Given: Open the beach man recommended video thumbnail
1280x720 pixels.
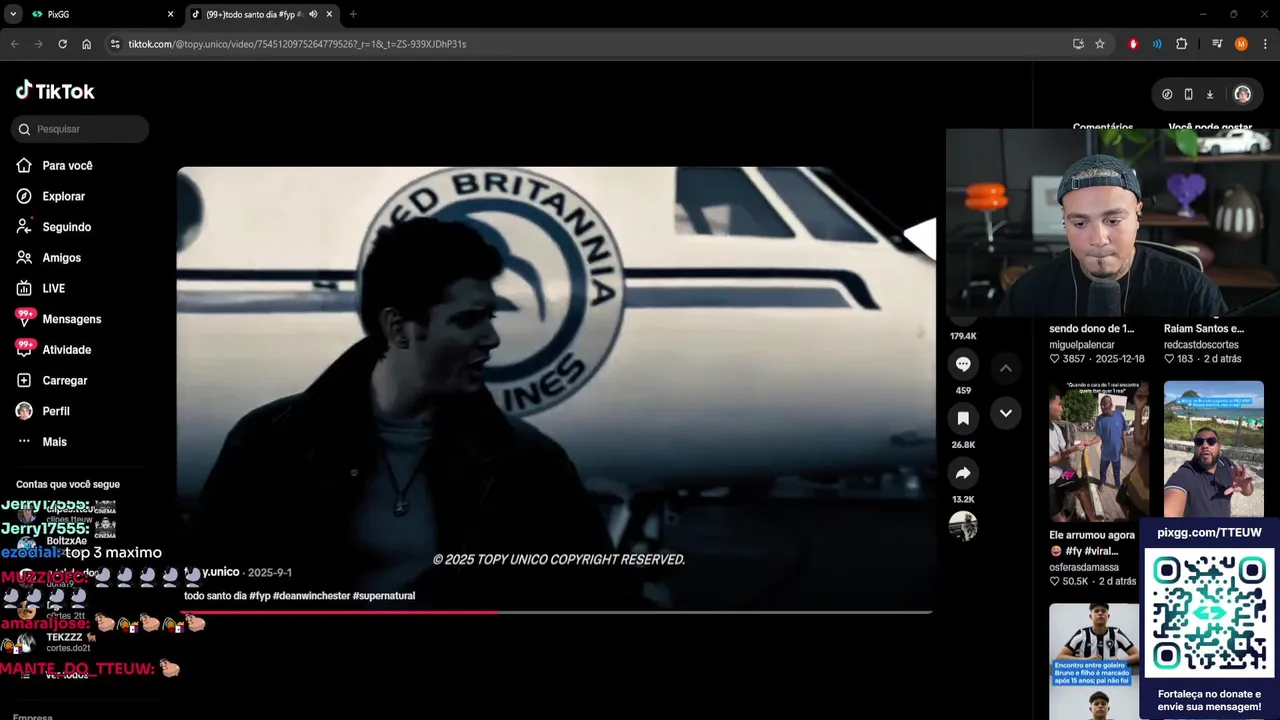Looking at the screenshot, I should coord(1214,449).
